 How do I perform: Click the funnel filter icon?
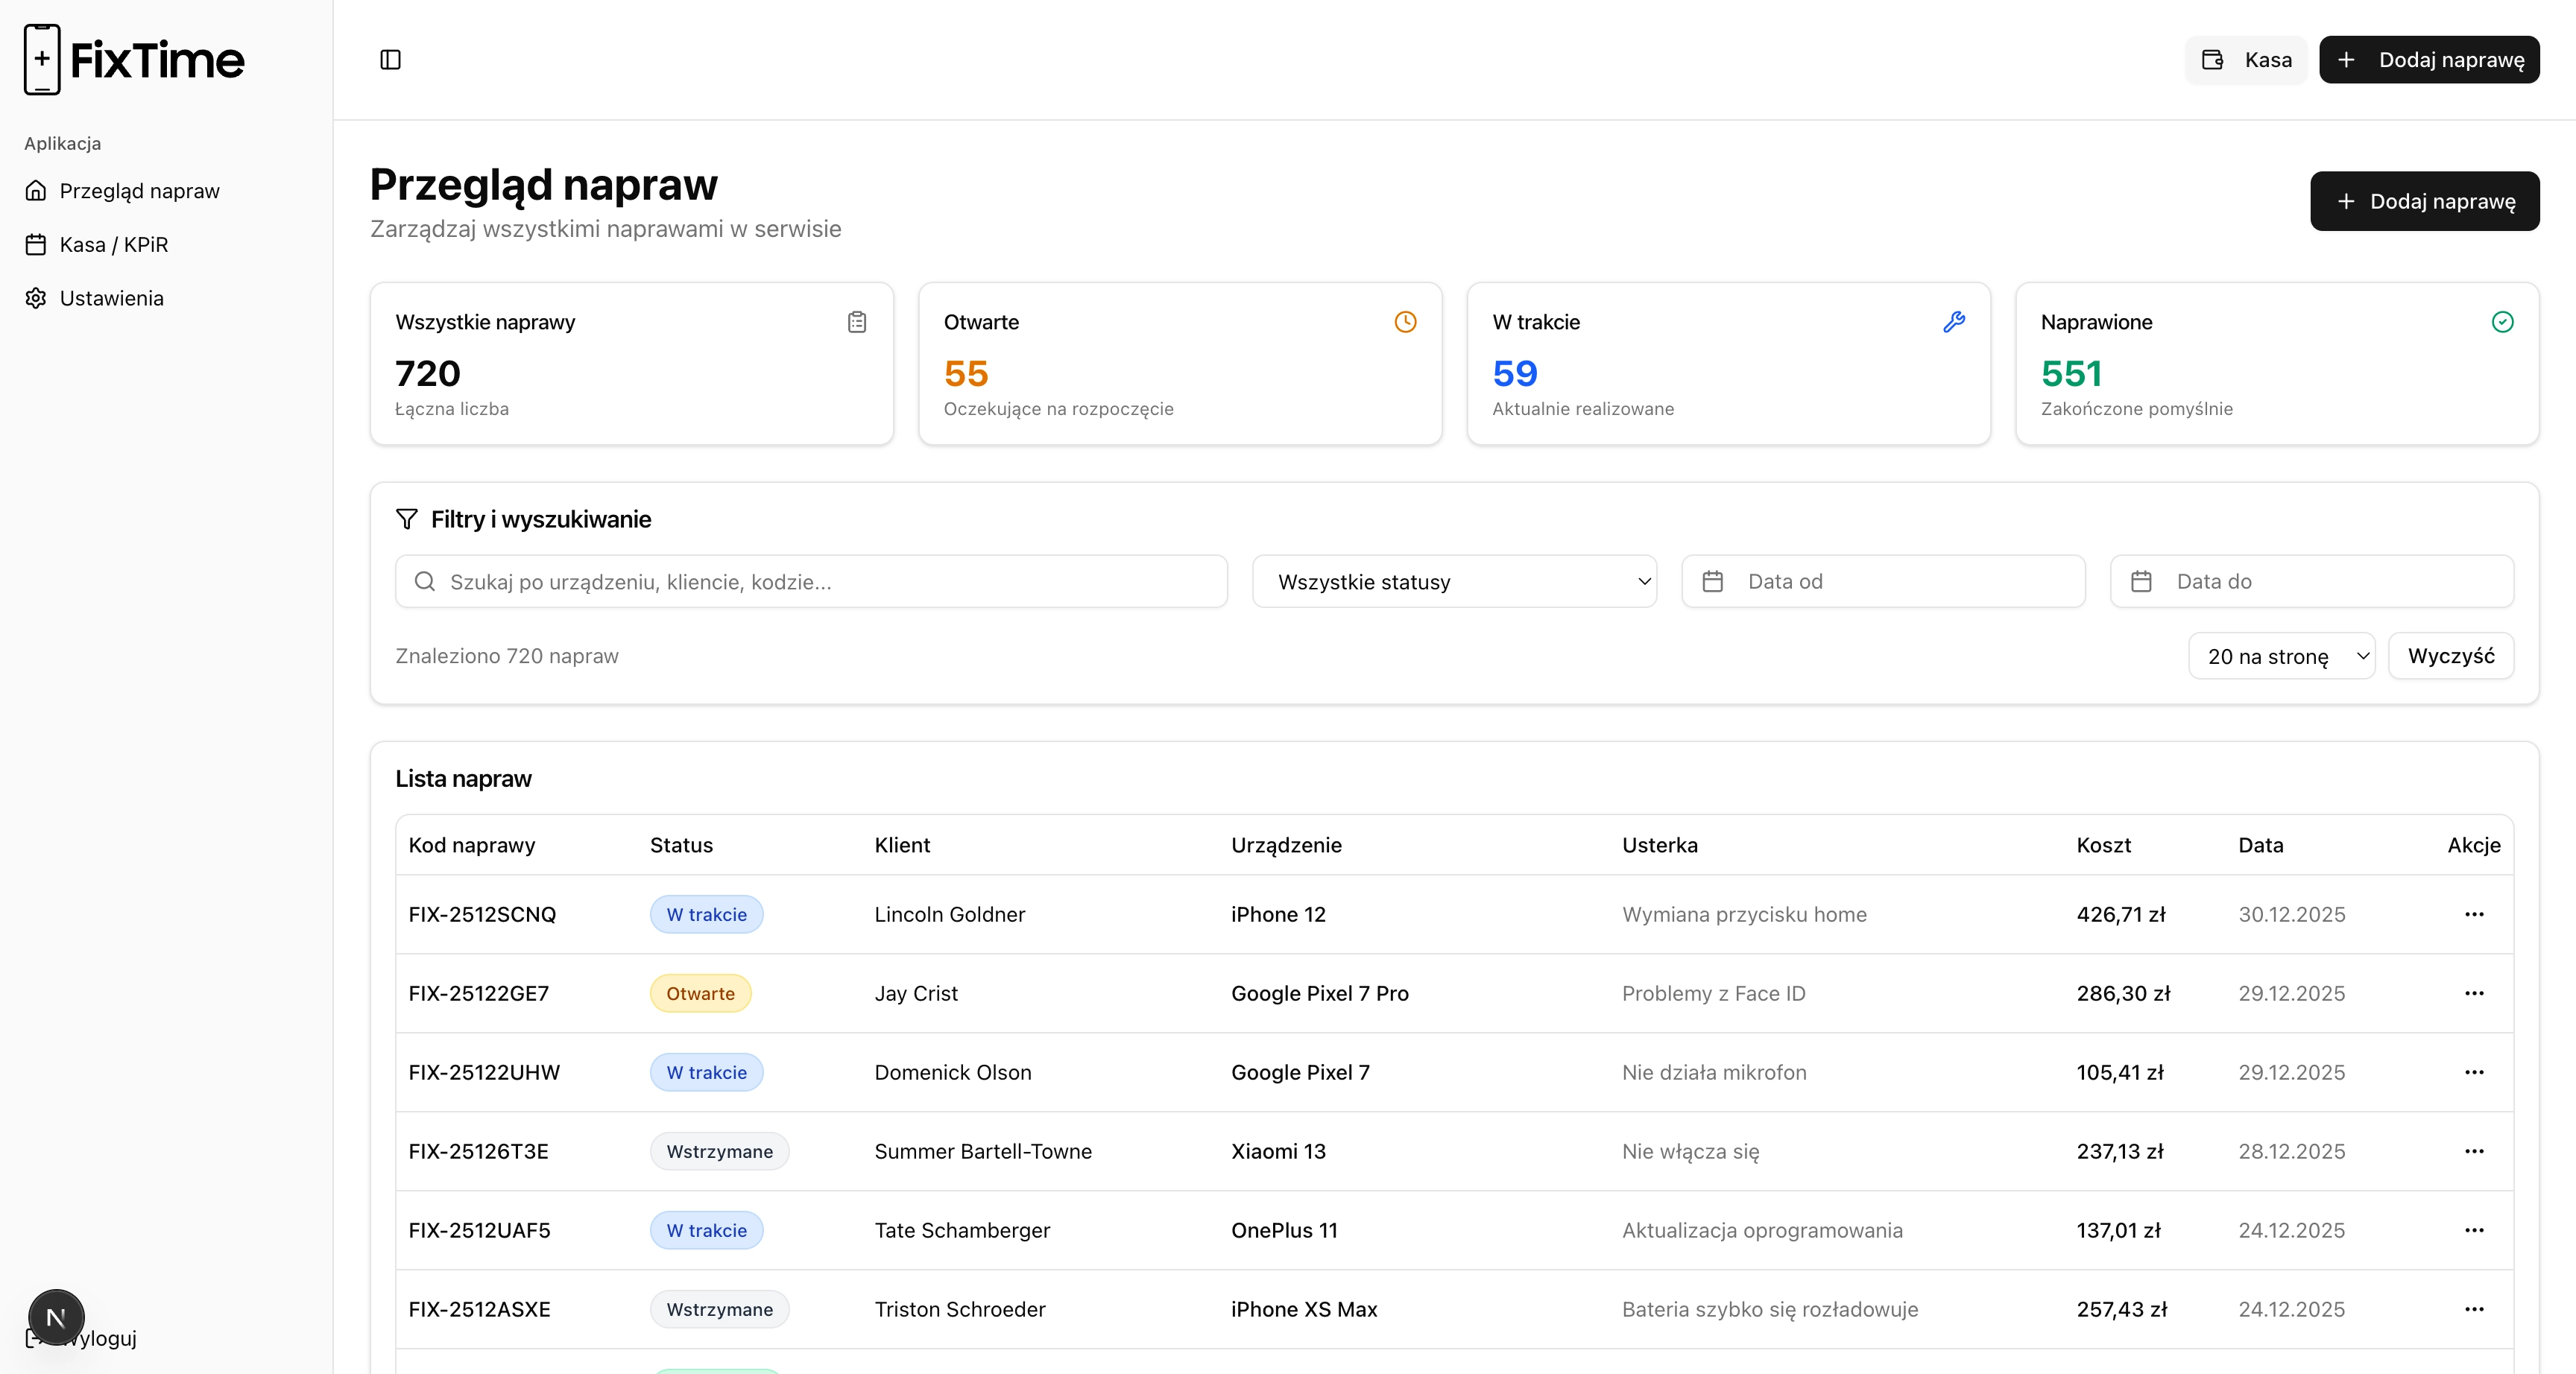(x=406, y=519)
